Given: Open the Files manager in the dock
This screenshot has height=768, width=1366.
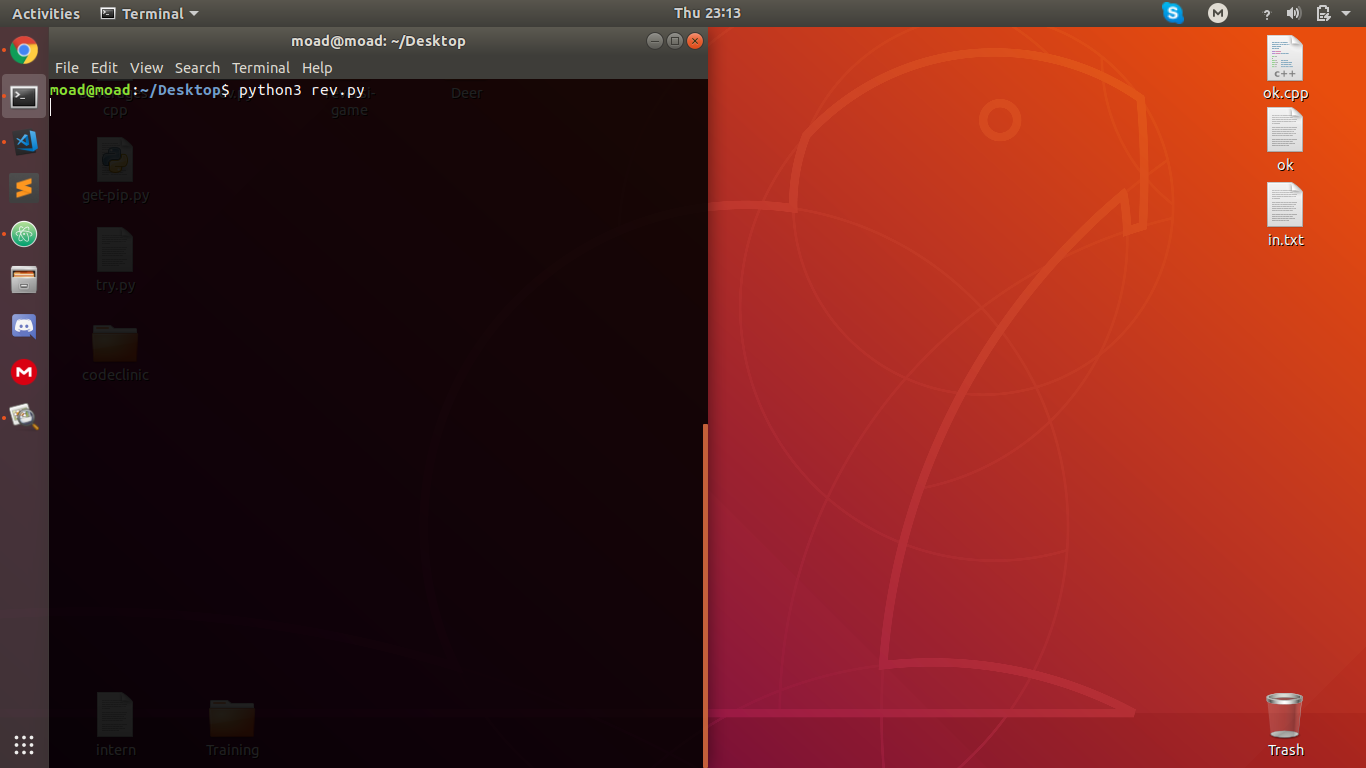Looking at the screenshot, I should pyautogui.click(x=24, y=280).
